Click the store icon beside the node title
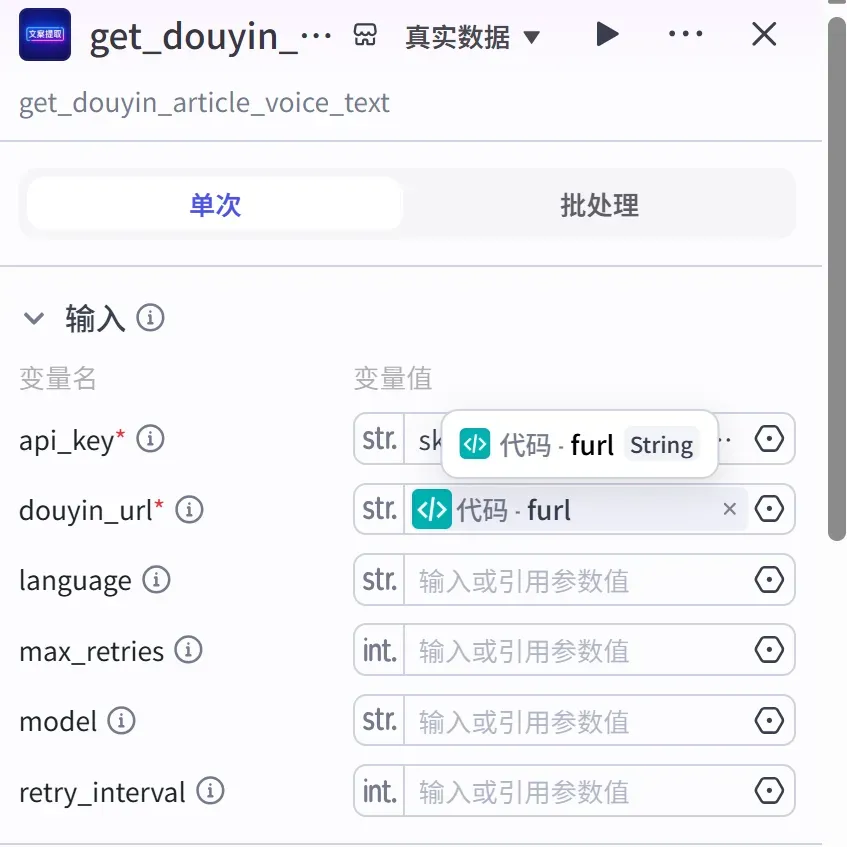Image resolution: width=847 pixels, height=847 pixels. pos(365,36)
